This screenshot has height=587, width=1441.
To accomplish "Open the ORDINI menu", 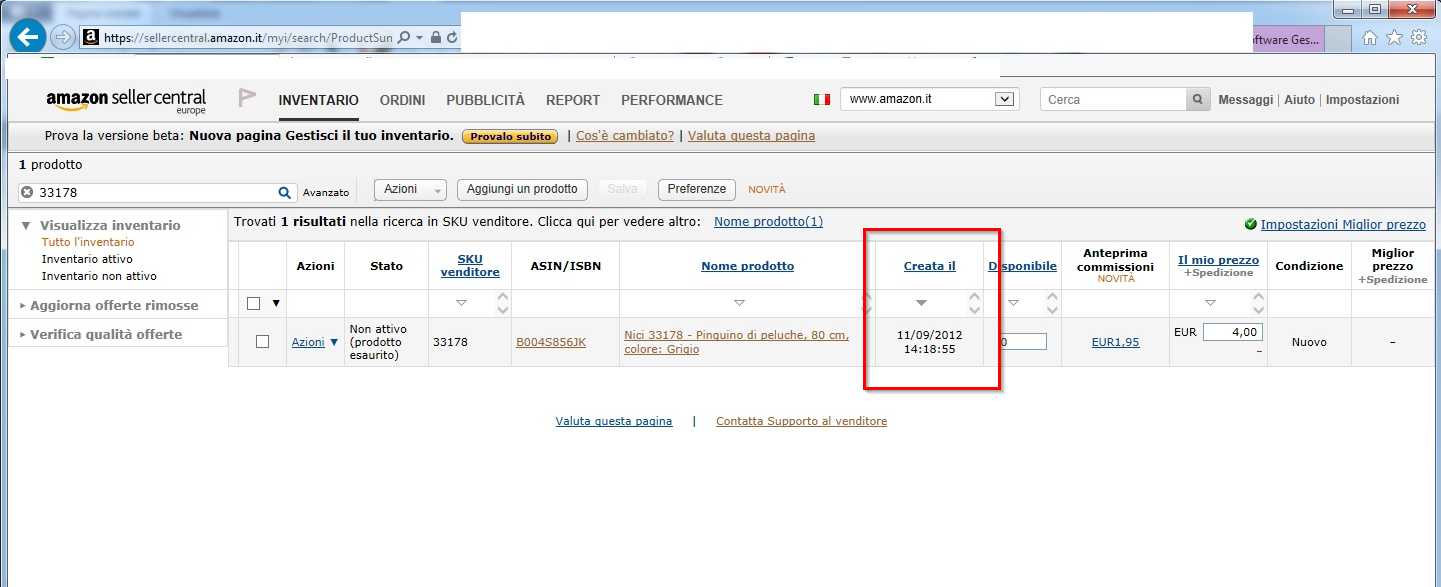I will pyautogui.click(x=402, y=100).
